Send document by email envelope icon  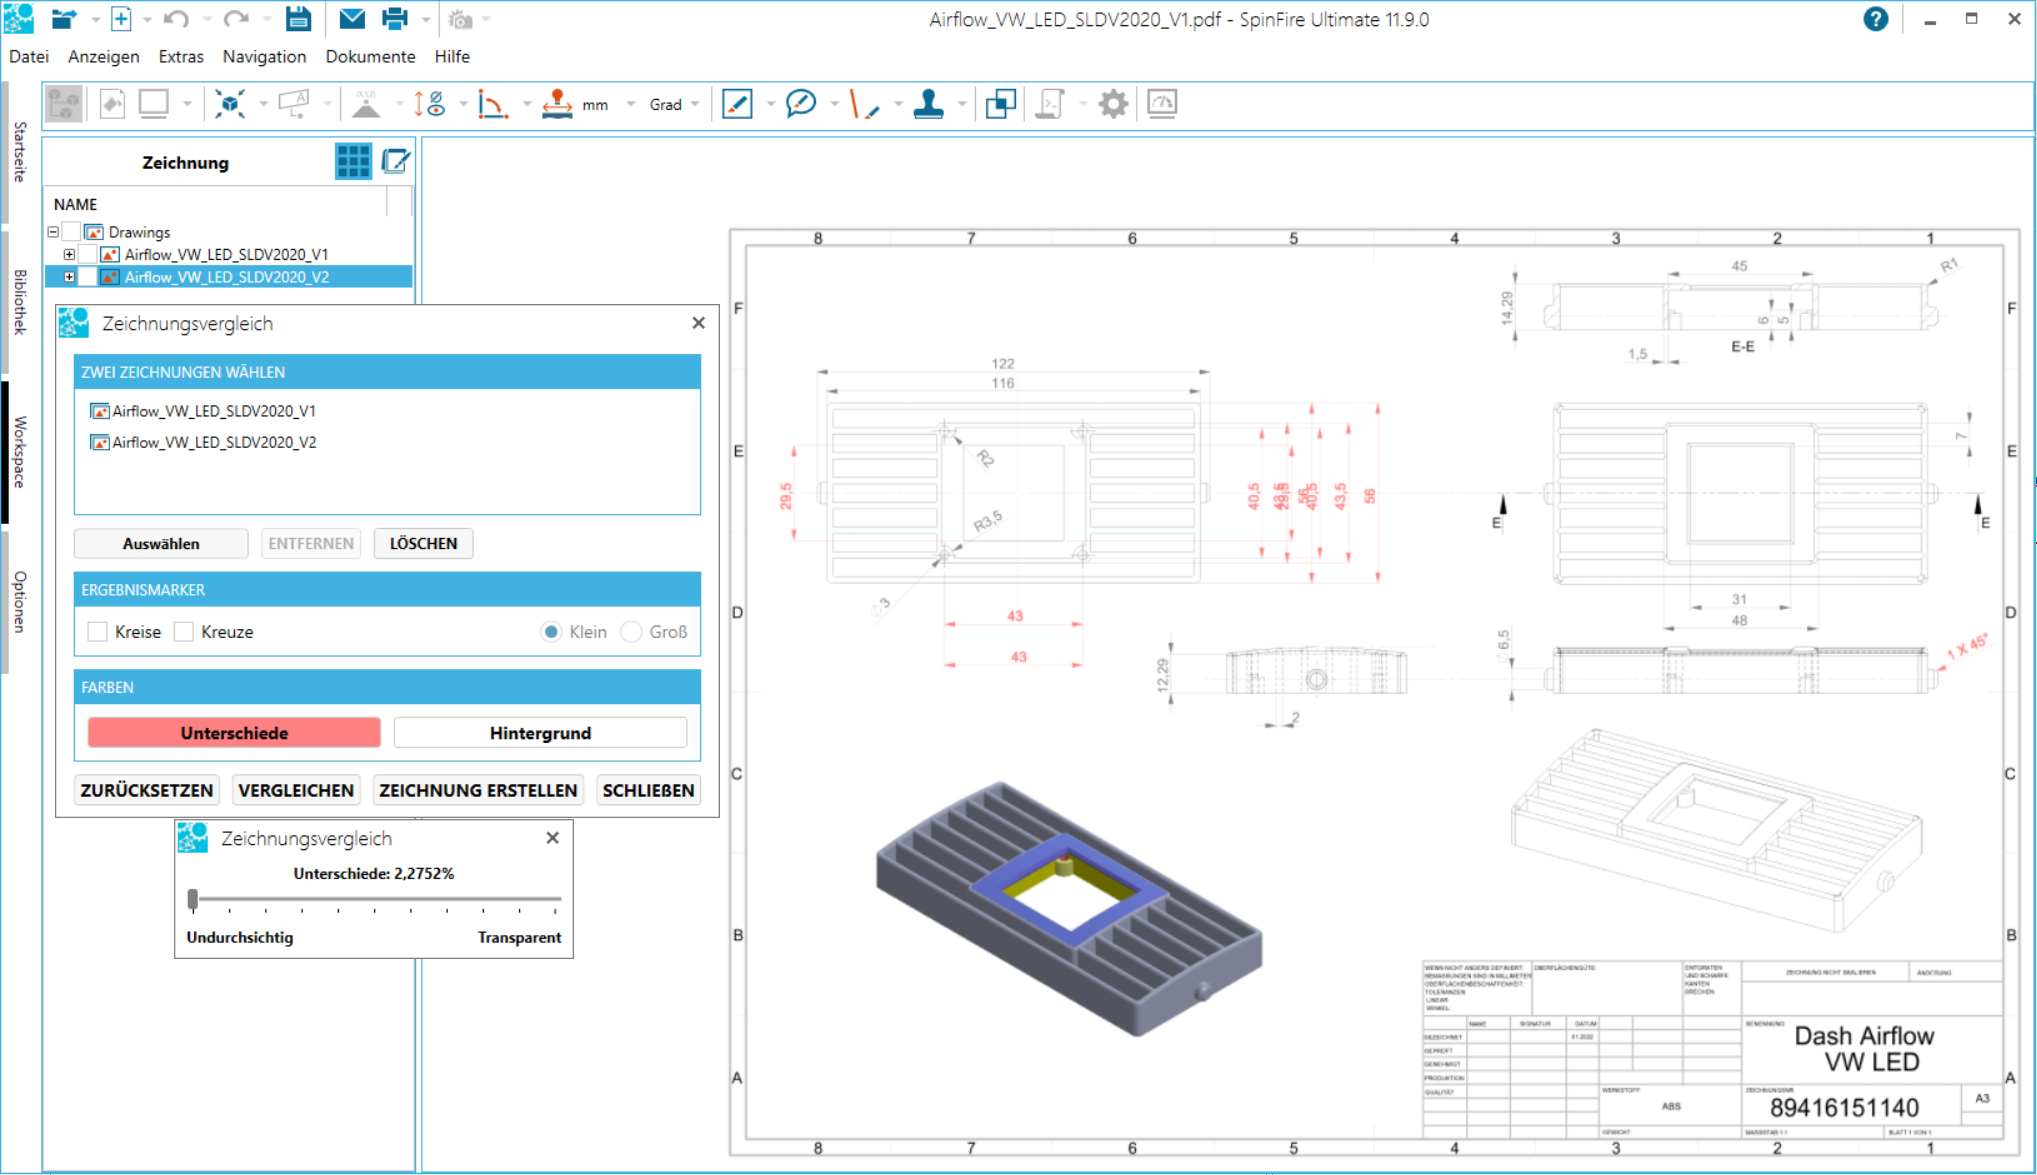point(352,19)
